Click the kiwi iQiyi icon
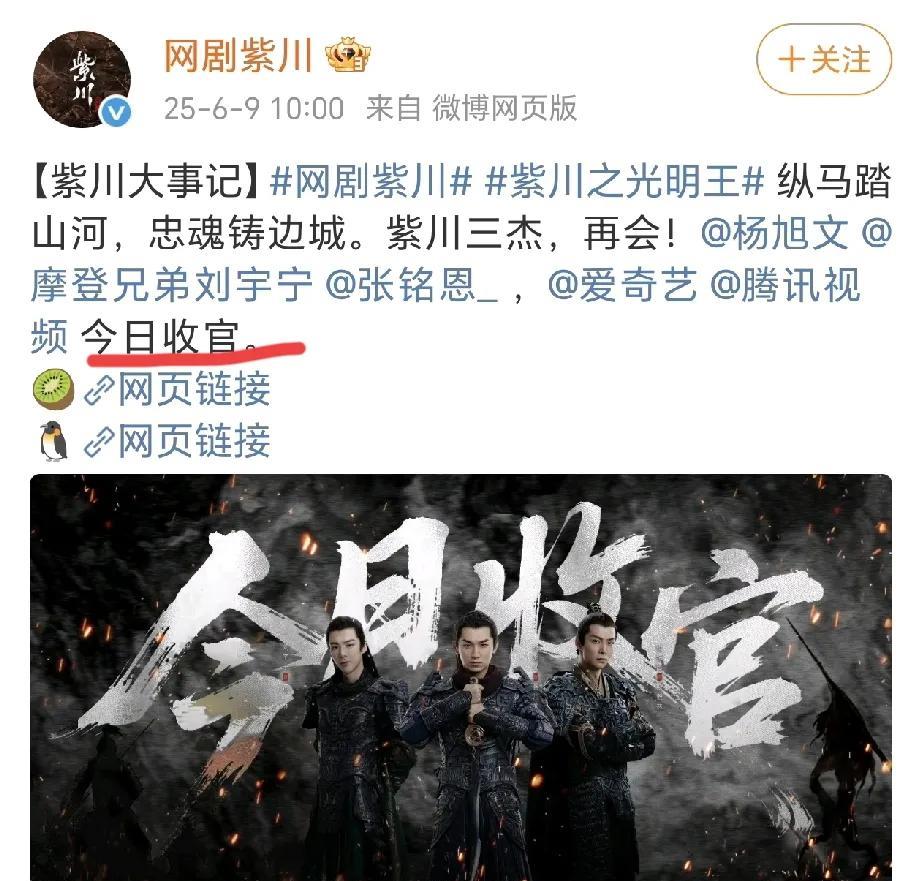Viewport: 923px width, 881px height. tap(53, 389)
